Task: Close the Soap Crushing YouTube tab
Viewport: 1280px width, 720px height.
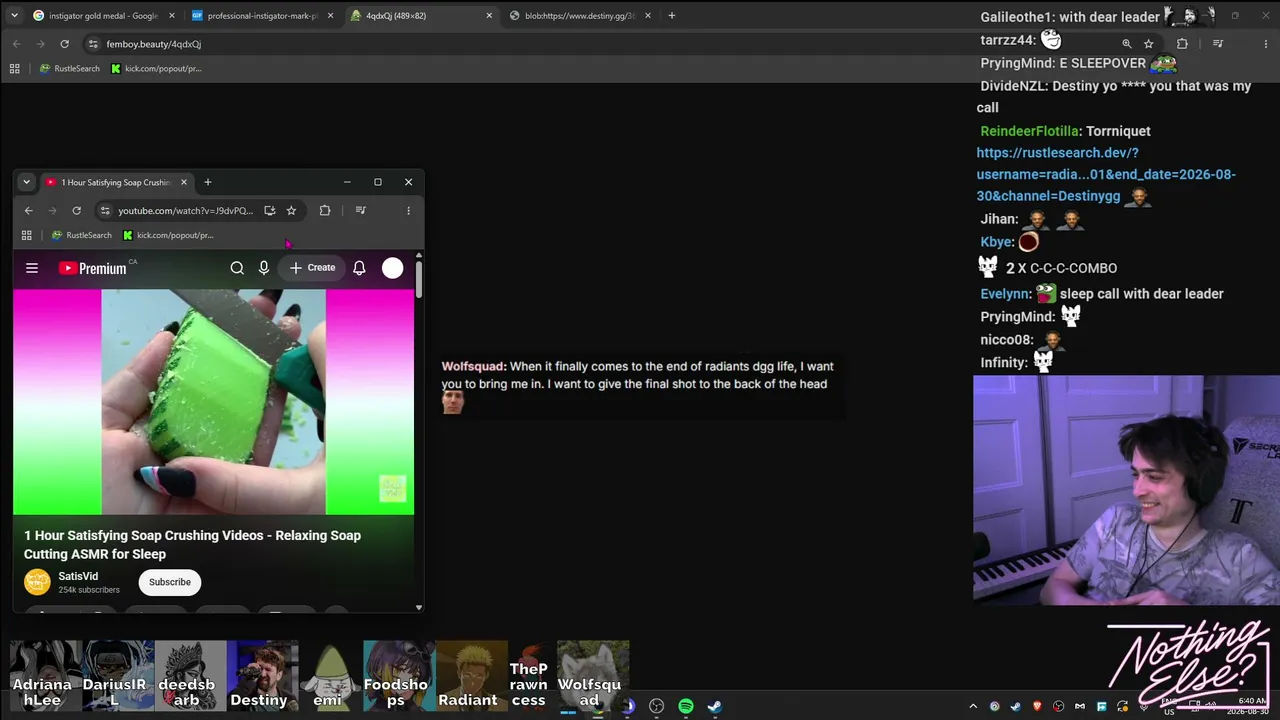Action: point(184,182)
